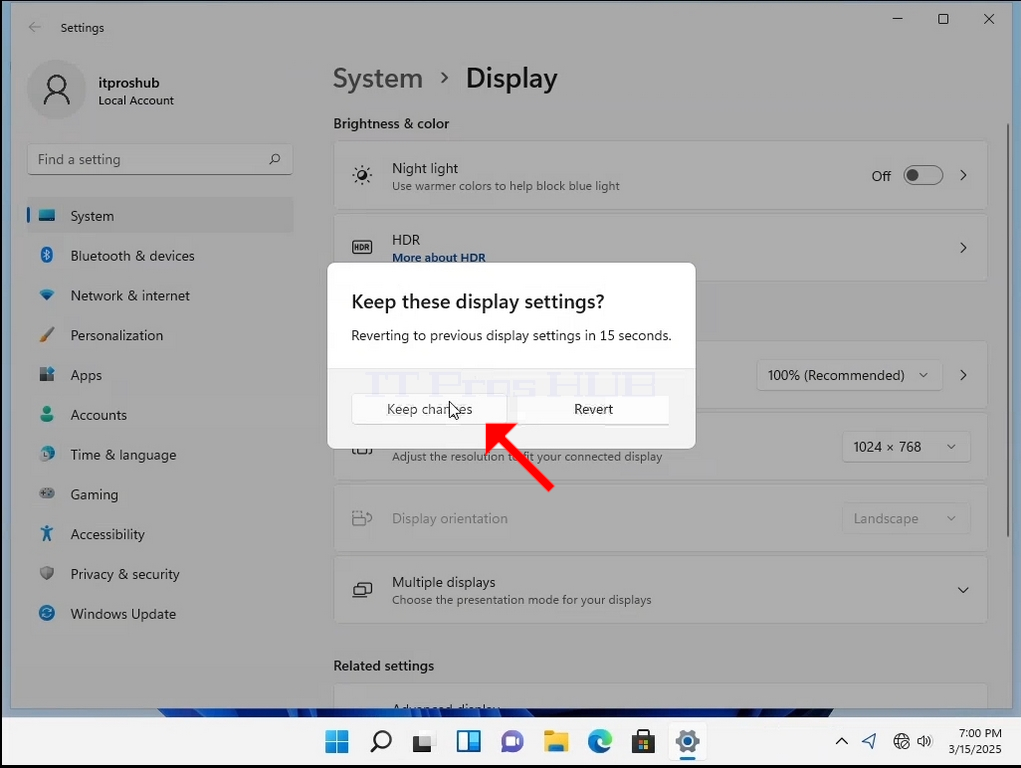Open Night light settings chevron
The image size is (1021, 768).
click(x=963, y=176)
